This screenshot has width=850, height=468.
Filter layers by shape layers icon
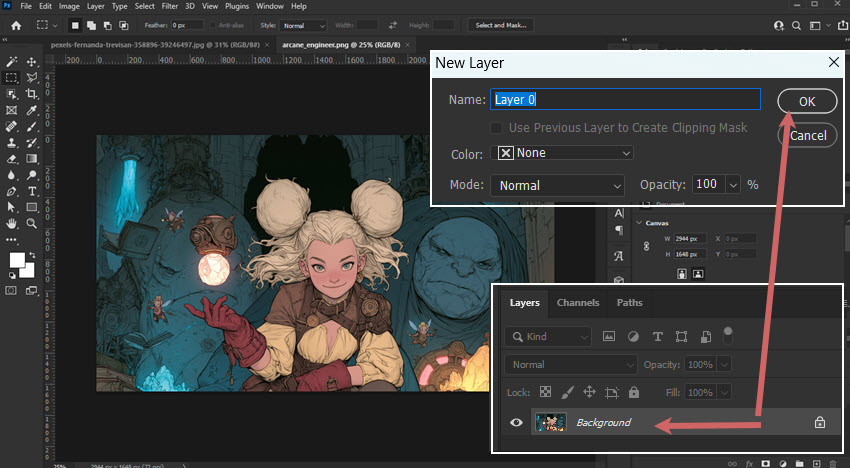pyautogui.click(x=681, y=337)
